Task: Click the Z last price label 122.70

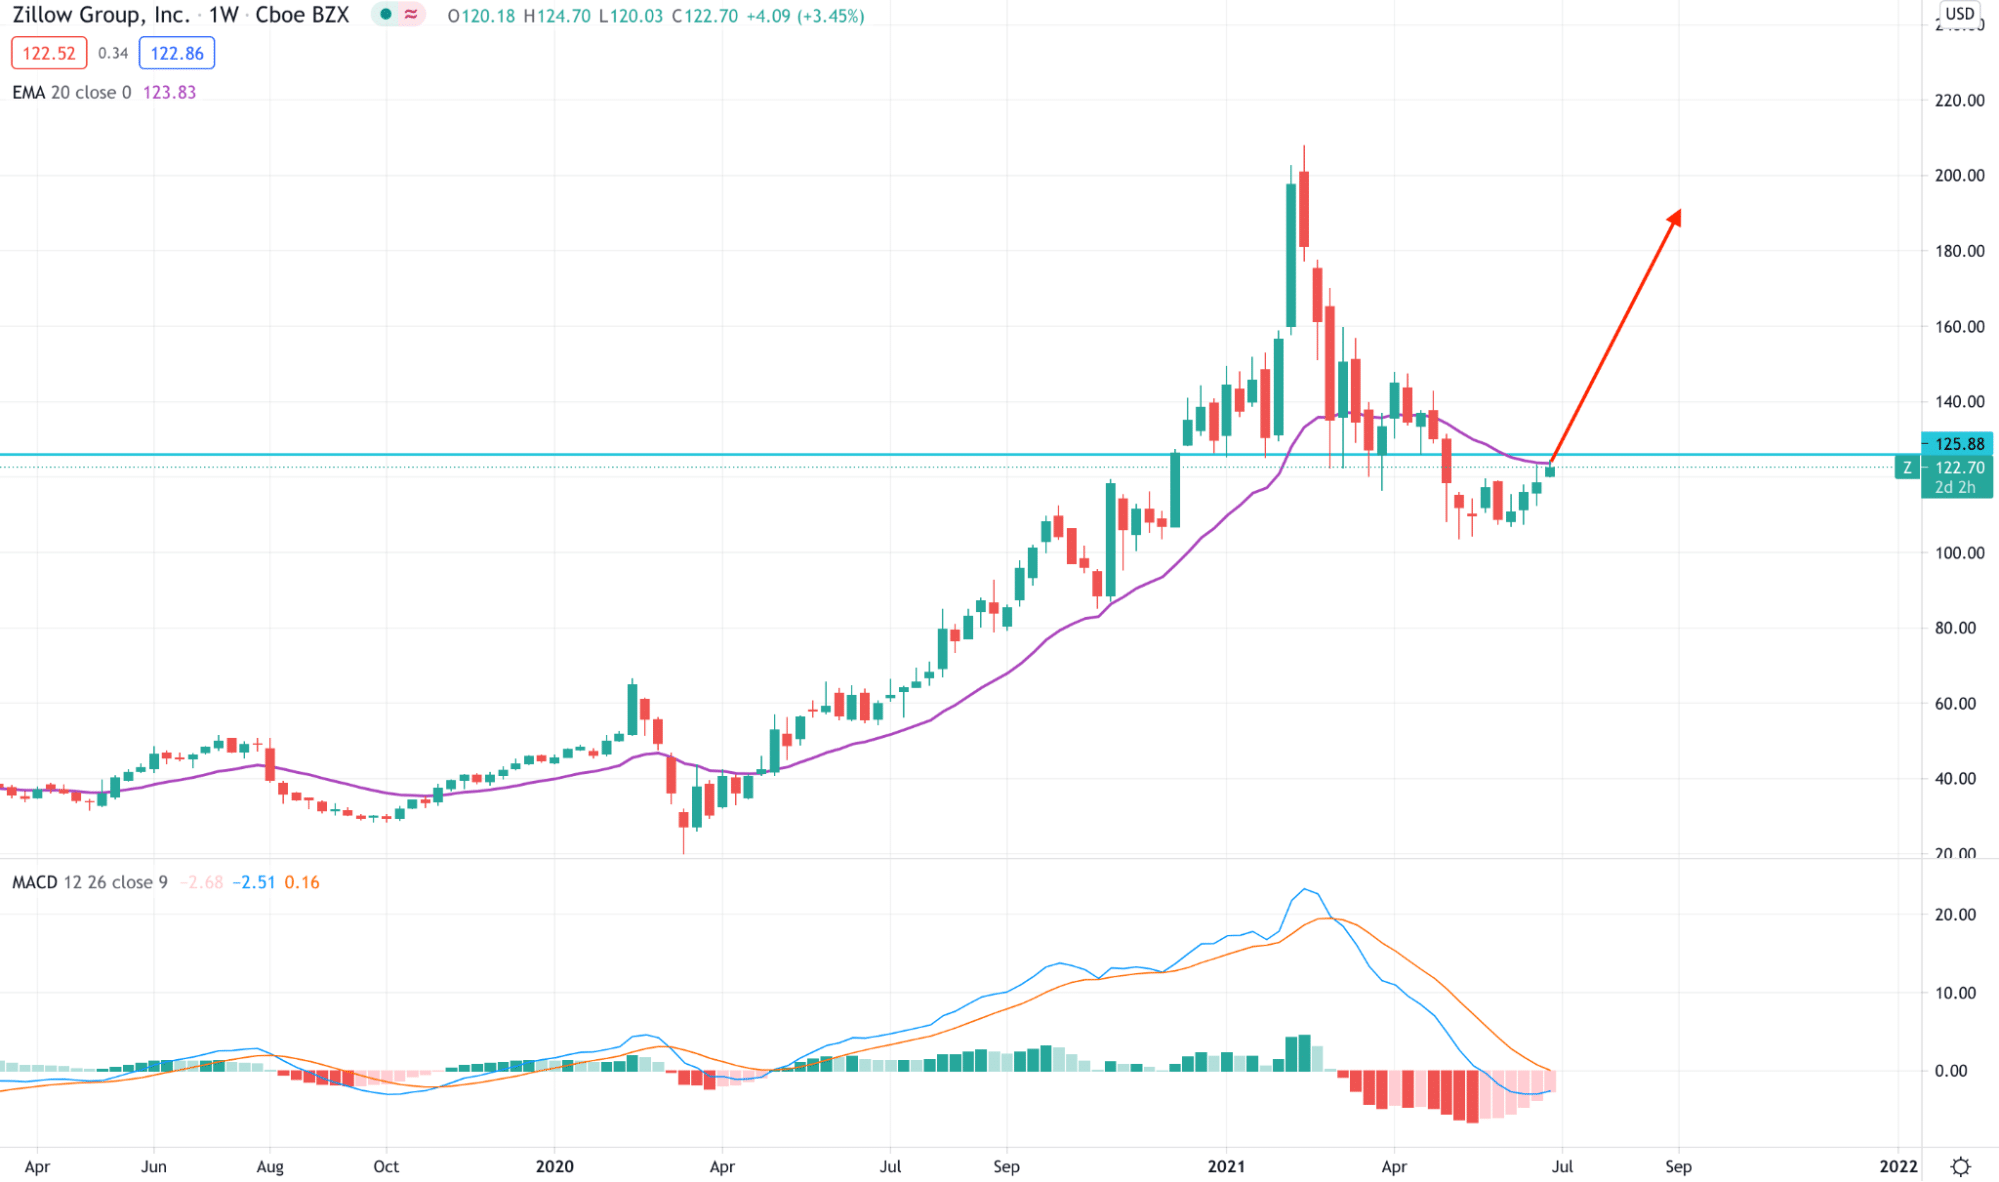Action: pyautogui.click(x=1959, y=467)
